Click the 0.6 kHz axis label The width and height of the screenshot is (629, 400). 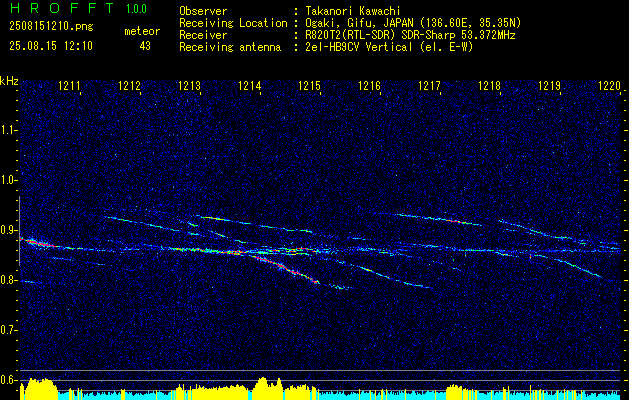point(8,380)
